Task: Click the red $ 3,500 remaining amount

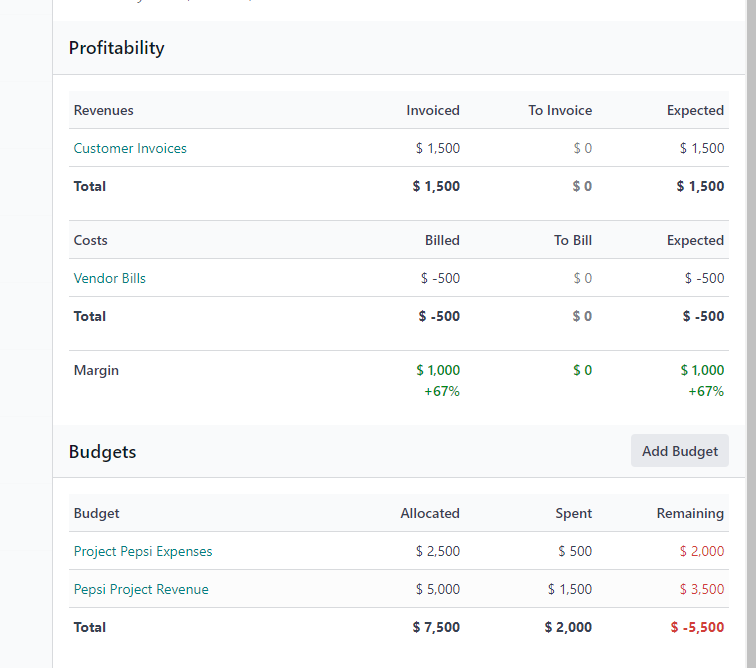Action: 702,589
